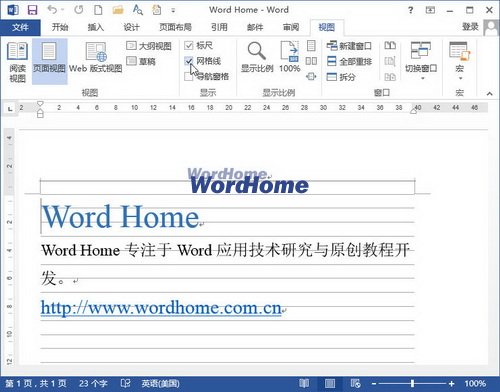
Task: Click the Redo icon in title bar
Action: click(79, 10)
